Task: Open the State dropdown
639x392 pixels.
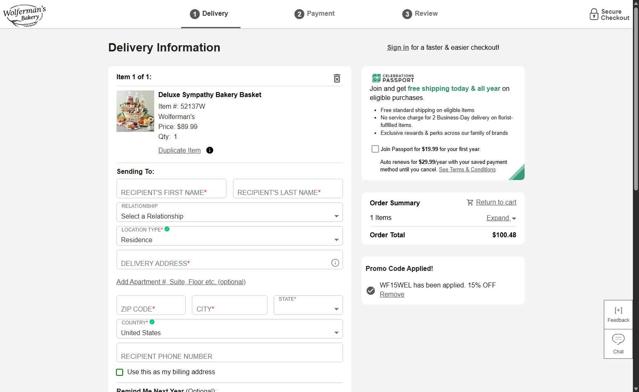Action: [308, 305]
